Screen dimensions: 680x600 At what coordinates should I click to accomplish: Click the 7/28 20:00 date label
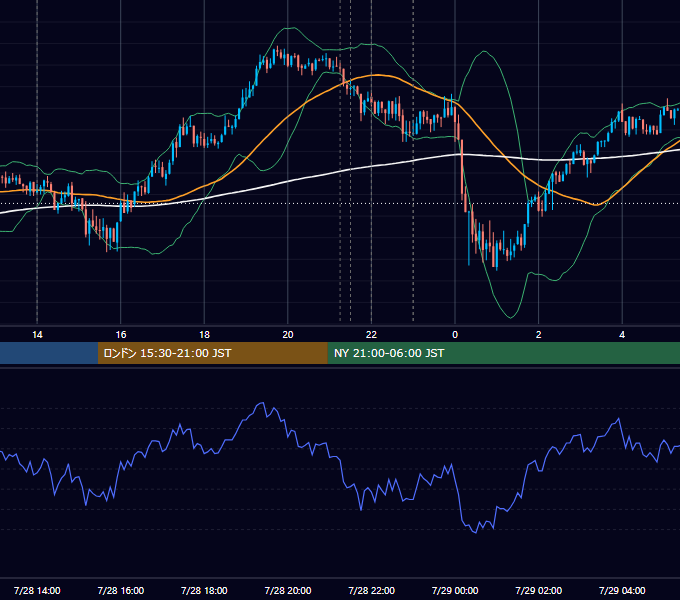[288, 590]
